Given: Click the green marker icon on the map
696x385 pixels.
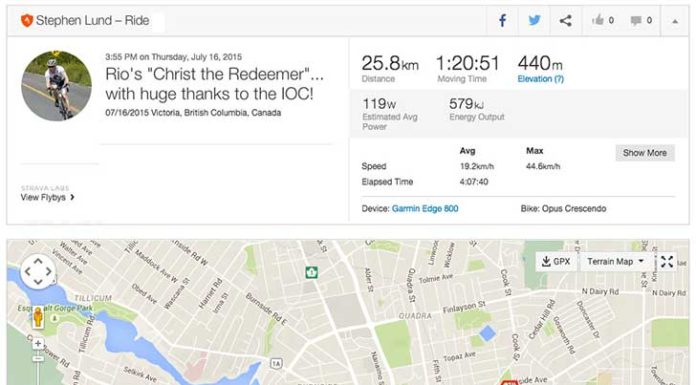Looking at the screenshot, I should (311, 272).
